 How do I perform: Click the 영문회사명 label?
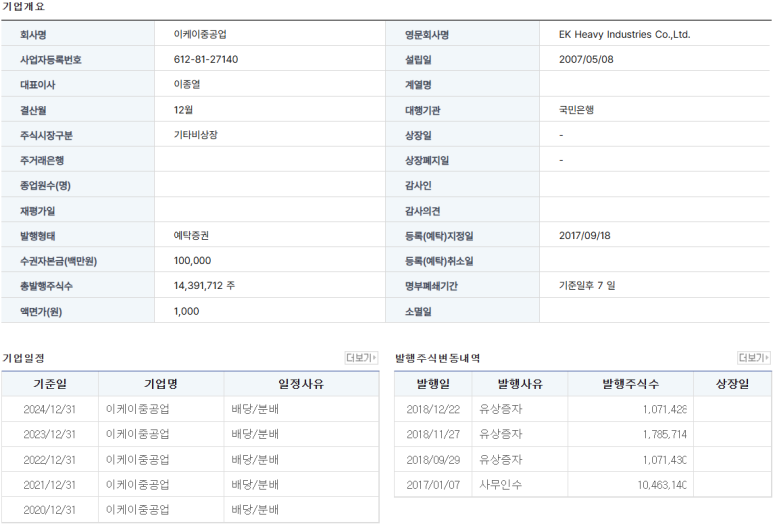(x=427, y=35)
